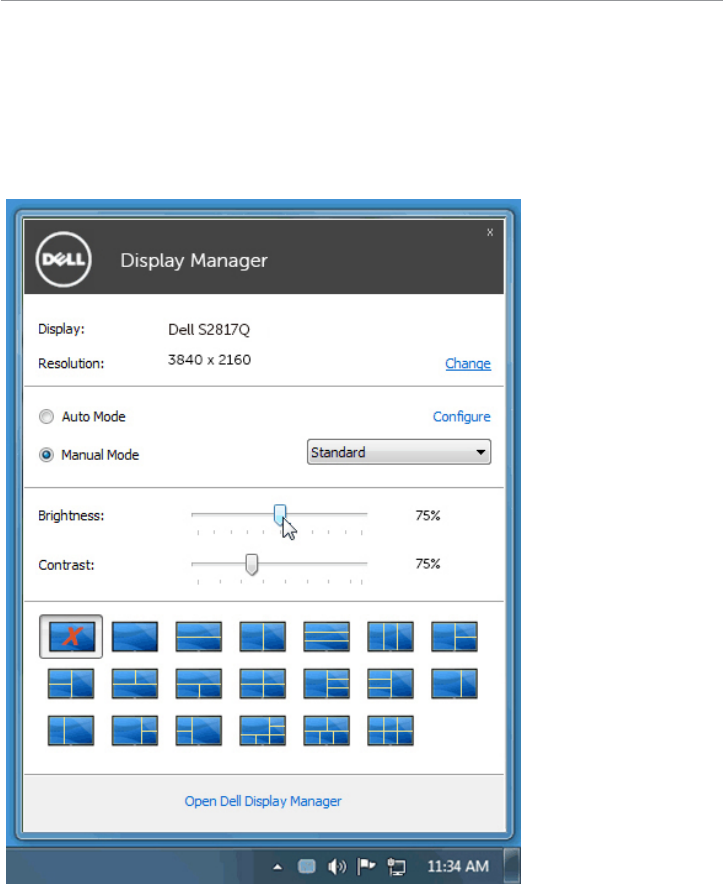Click the Brightness 75% value
Image resolution: width=723 pixels, height=884 pixels.
tap(427, 515)
